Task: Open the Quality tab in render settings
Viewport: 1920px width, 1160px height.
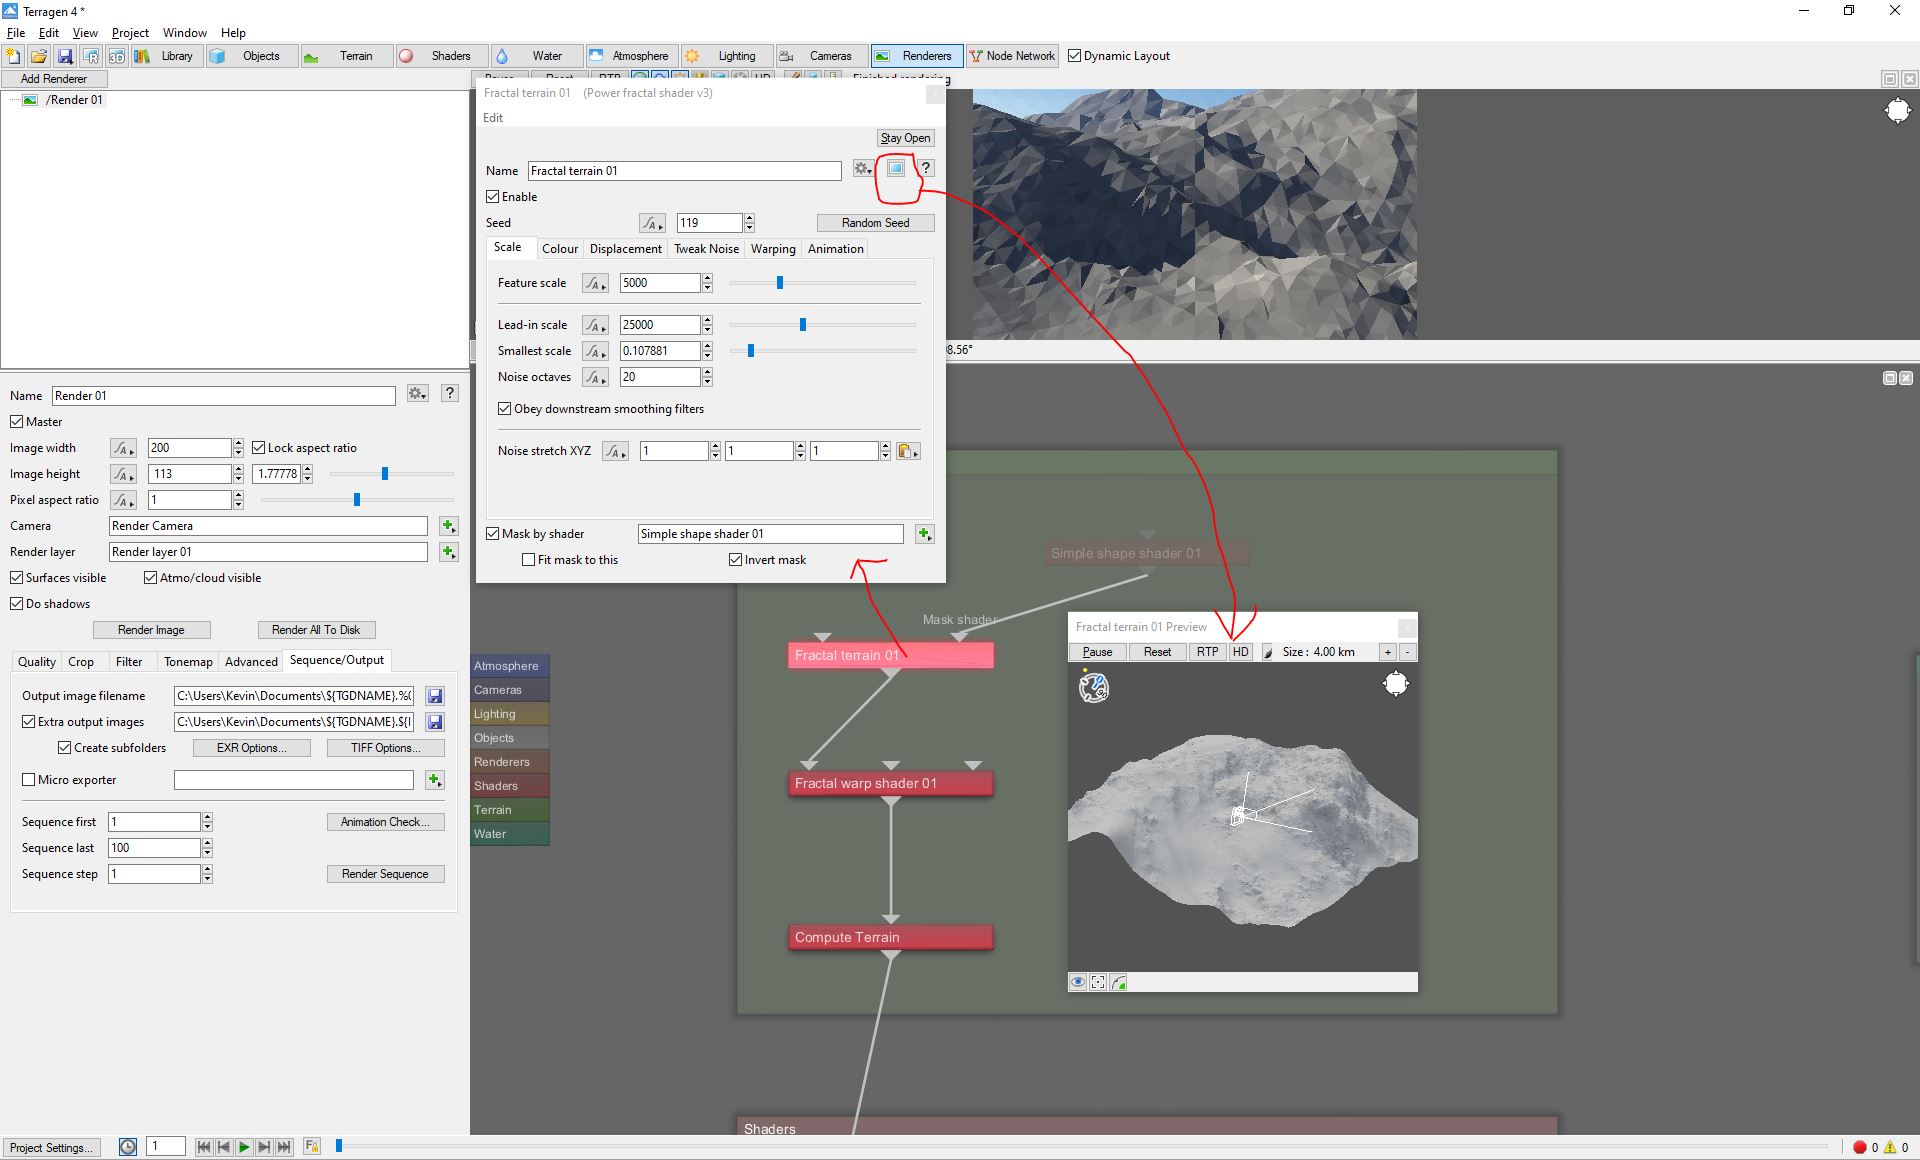Action: pos(37,662)
